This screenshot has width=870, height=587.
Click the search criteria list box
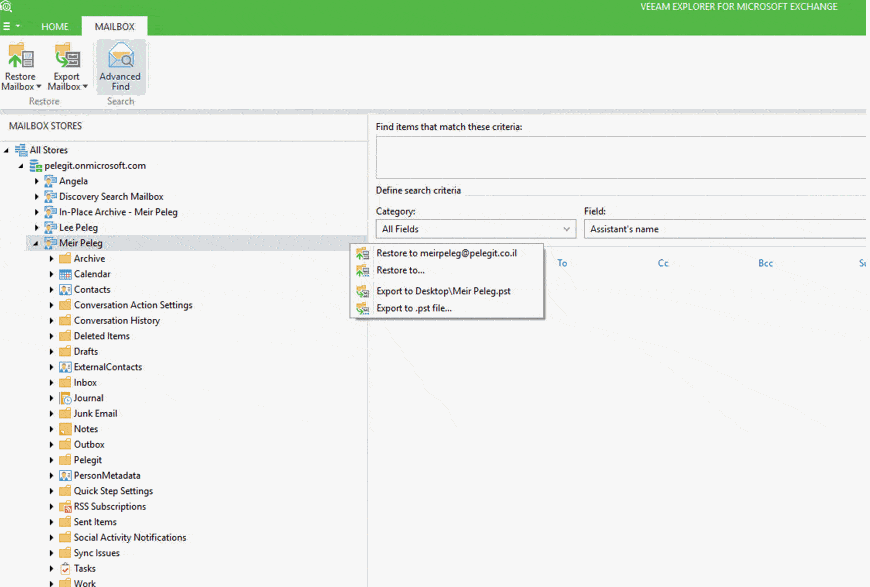[620, 158]
